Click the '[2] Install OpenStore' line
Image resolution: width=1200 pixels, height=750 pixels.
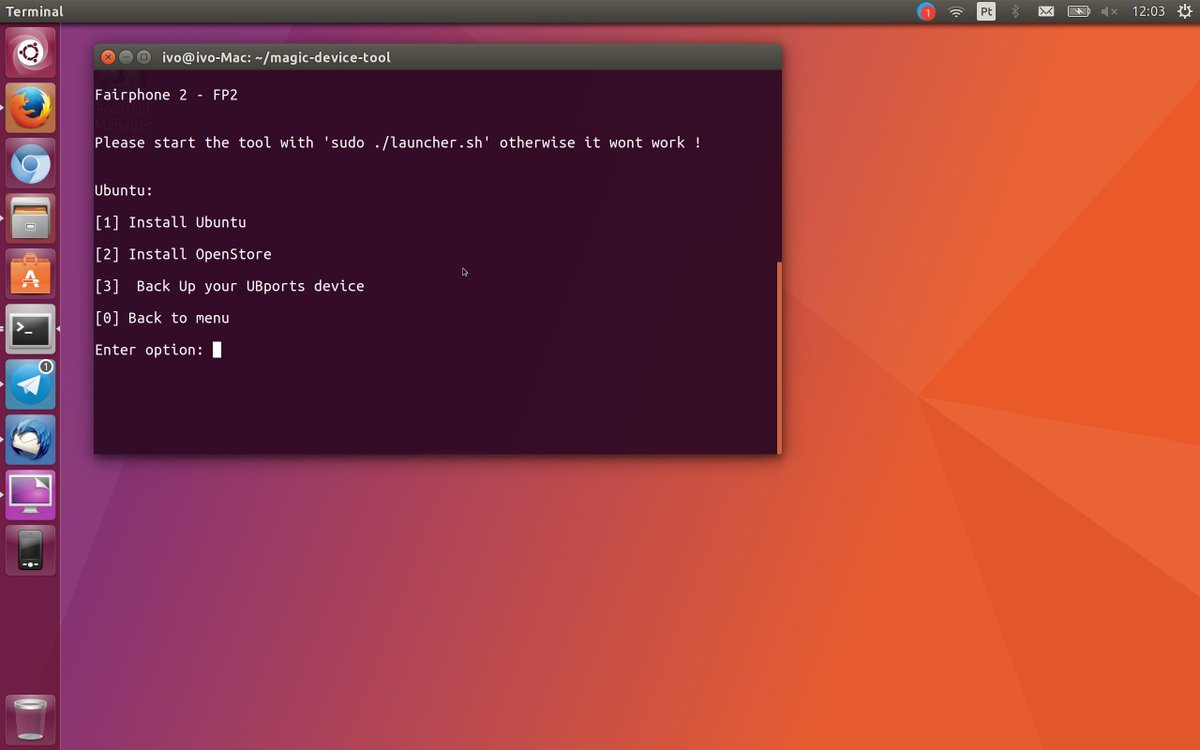(x=183, y=254)
